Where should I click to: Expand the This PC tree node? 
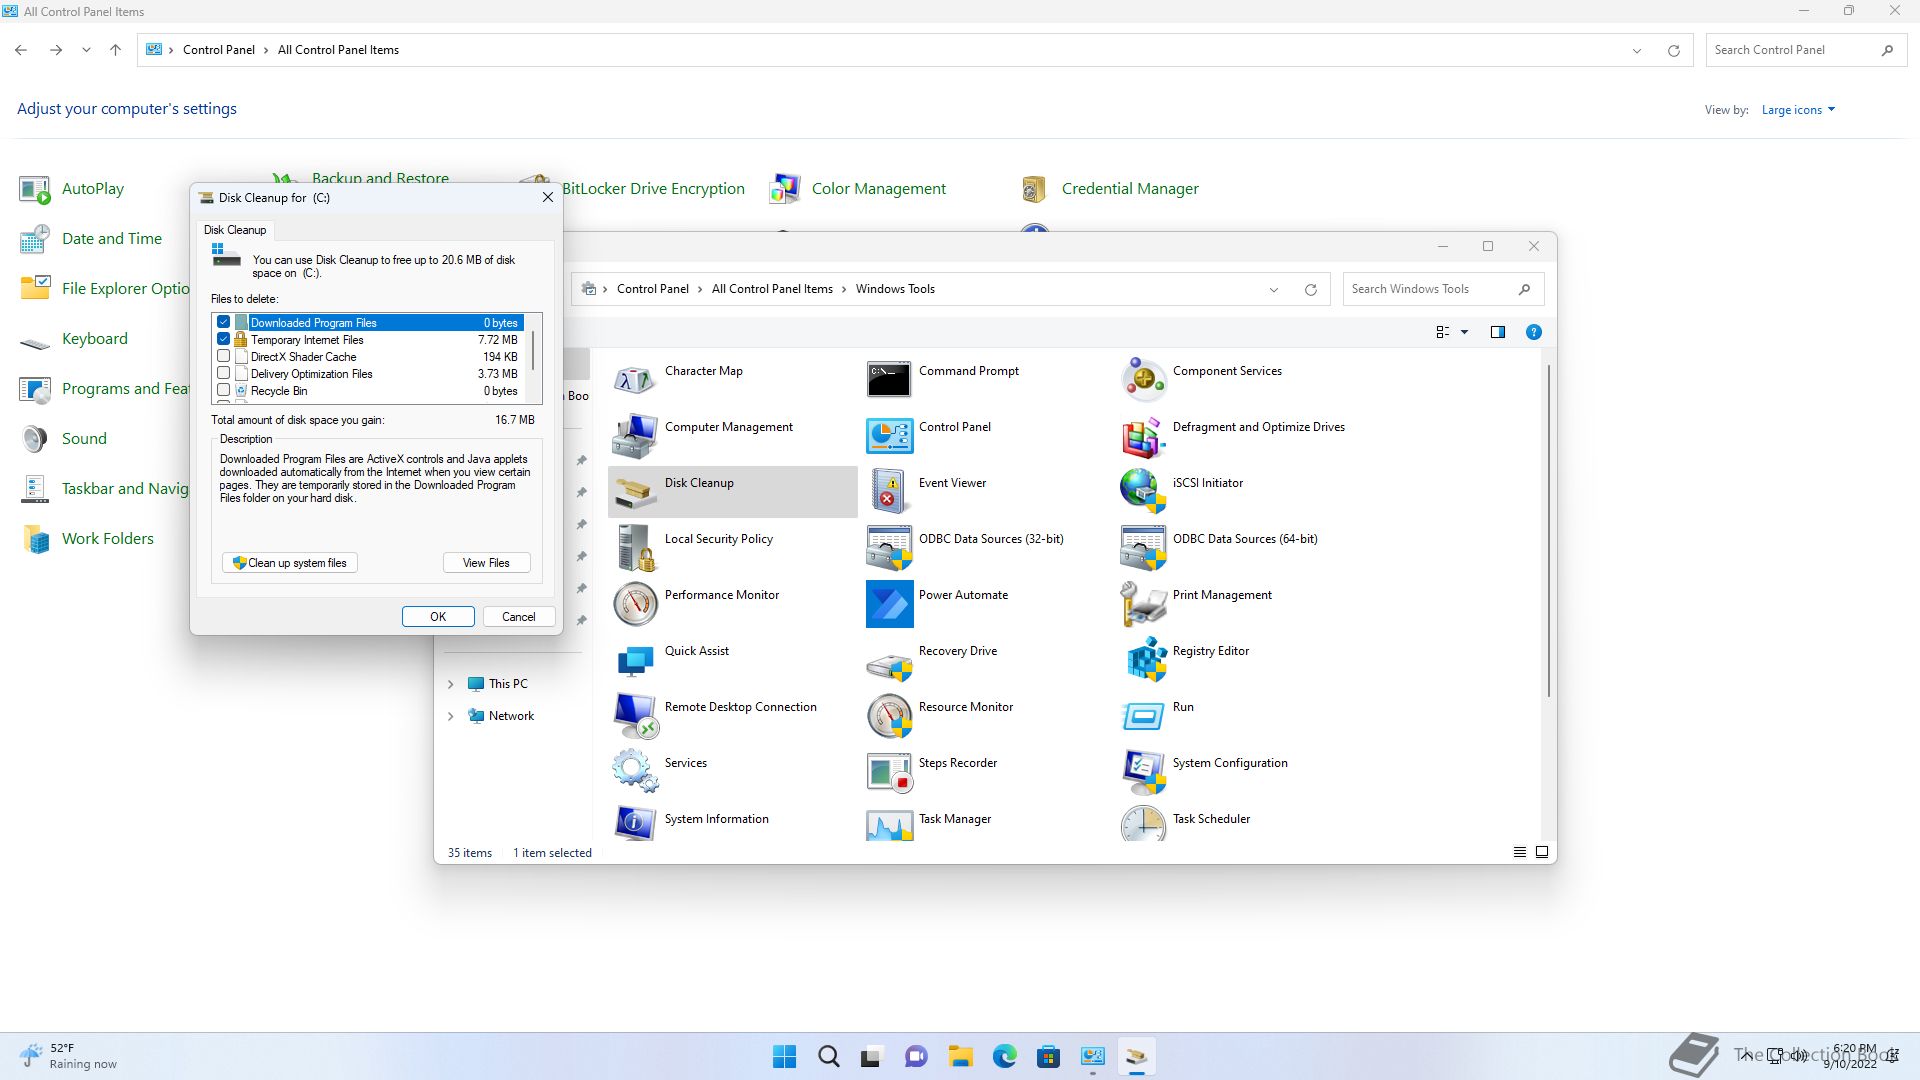coord(451,684)
